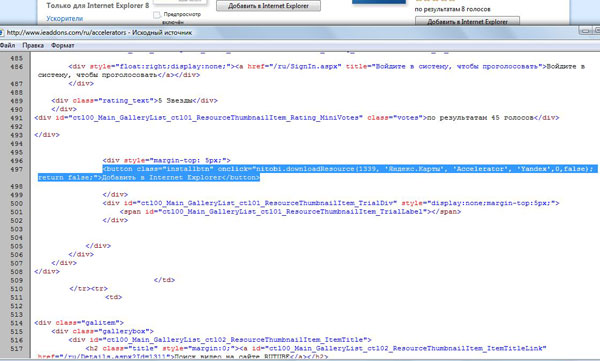Screen dimensions: 600x361
Task: Click line number 492 in the gutter
Action: pyautogui.click(x=16, y=126)
